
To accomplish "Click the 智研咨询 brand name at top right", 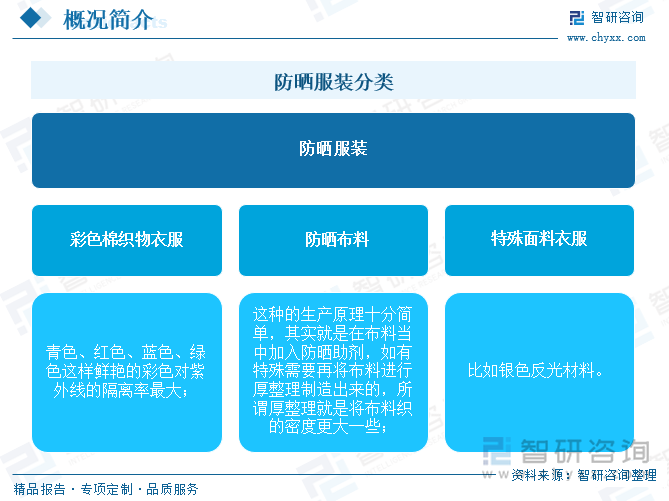I will (x=617, y=17).
